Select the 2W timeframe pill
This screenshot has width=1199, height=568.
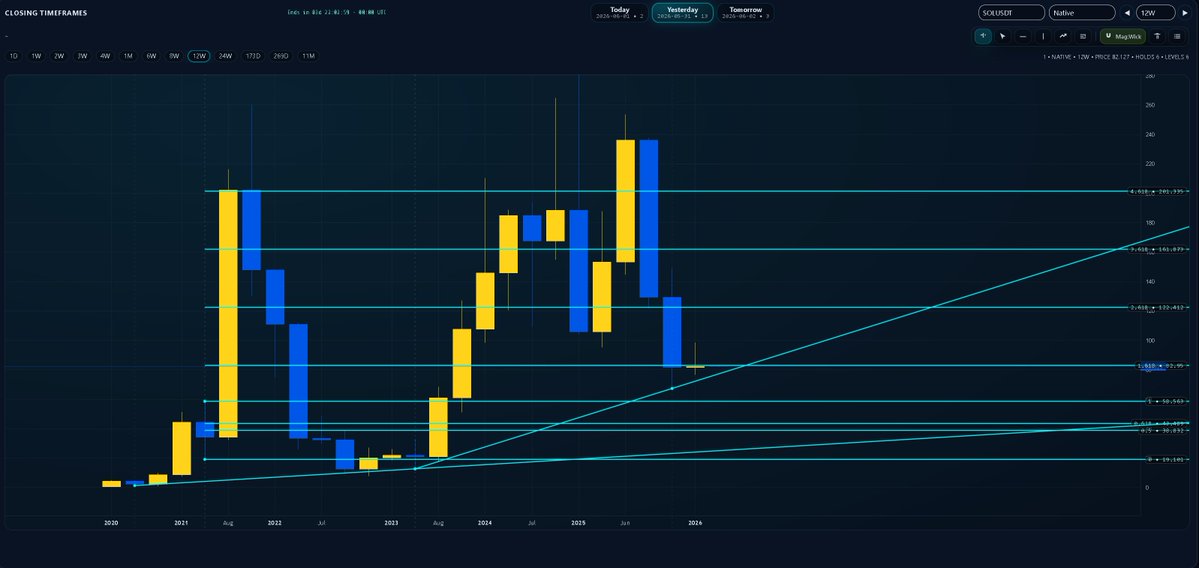(59, 56)
